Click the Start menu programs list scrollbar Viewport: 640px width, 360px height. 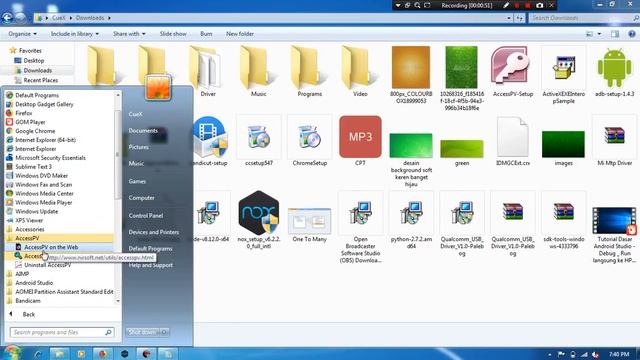[x=118, y=155]
